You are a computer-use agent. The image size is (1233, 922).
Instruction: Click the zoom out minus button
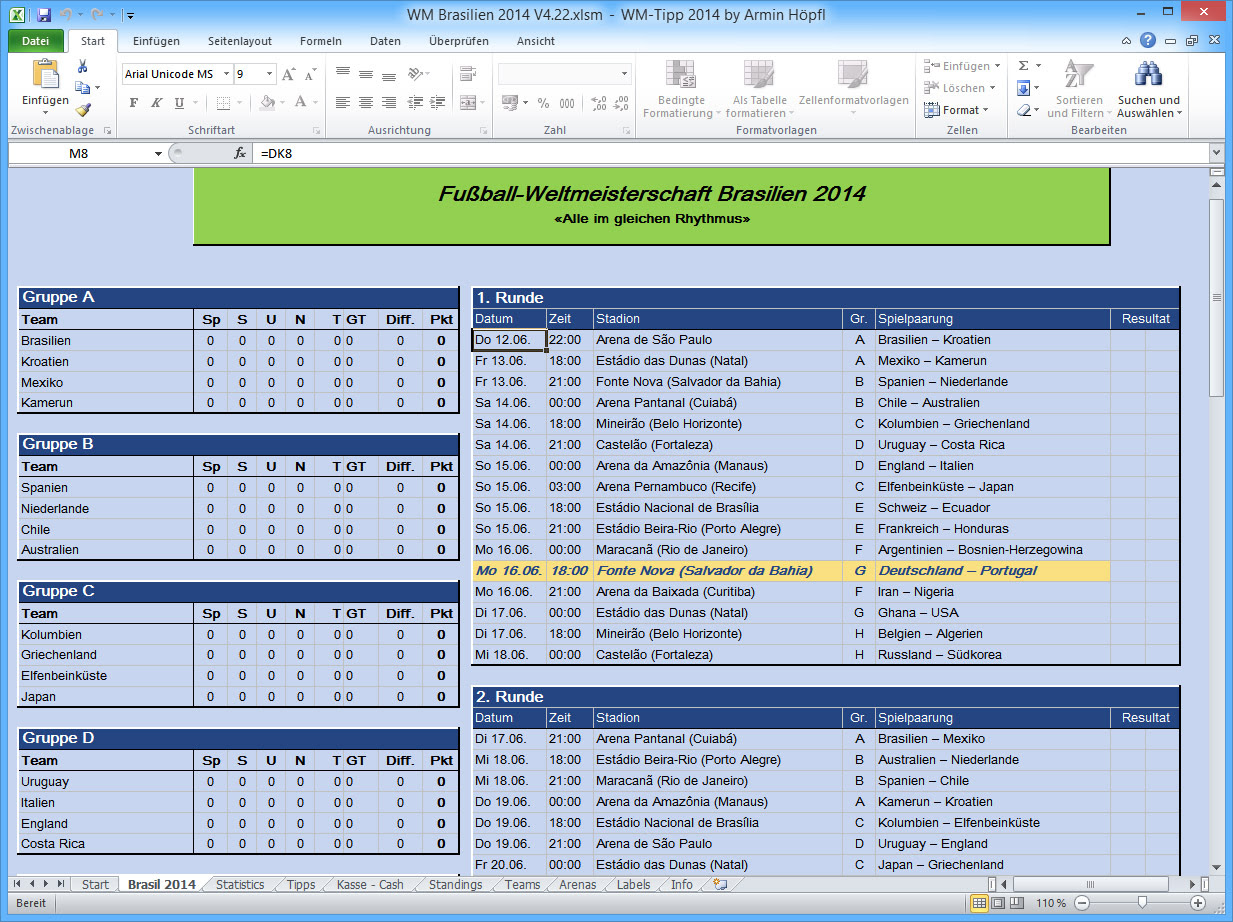[1081, 903]
